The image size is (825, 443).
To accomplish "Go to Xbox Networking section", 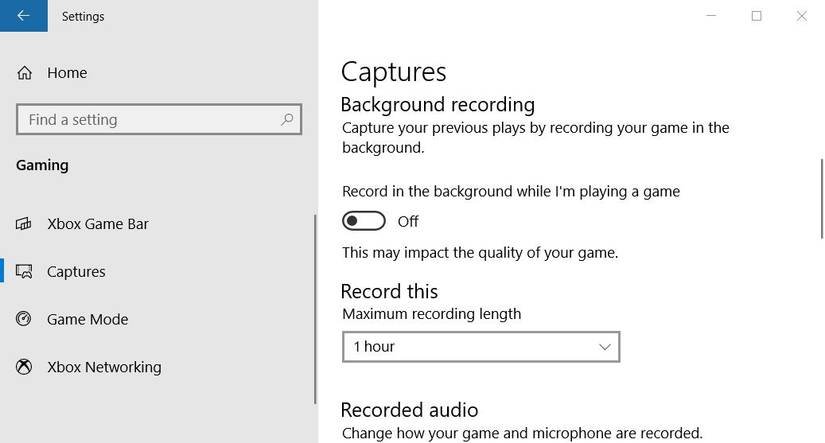I will tap(104, 367).
